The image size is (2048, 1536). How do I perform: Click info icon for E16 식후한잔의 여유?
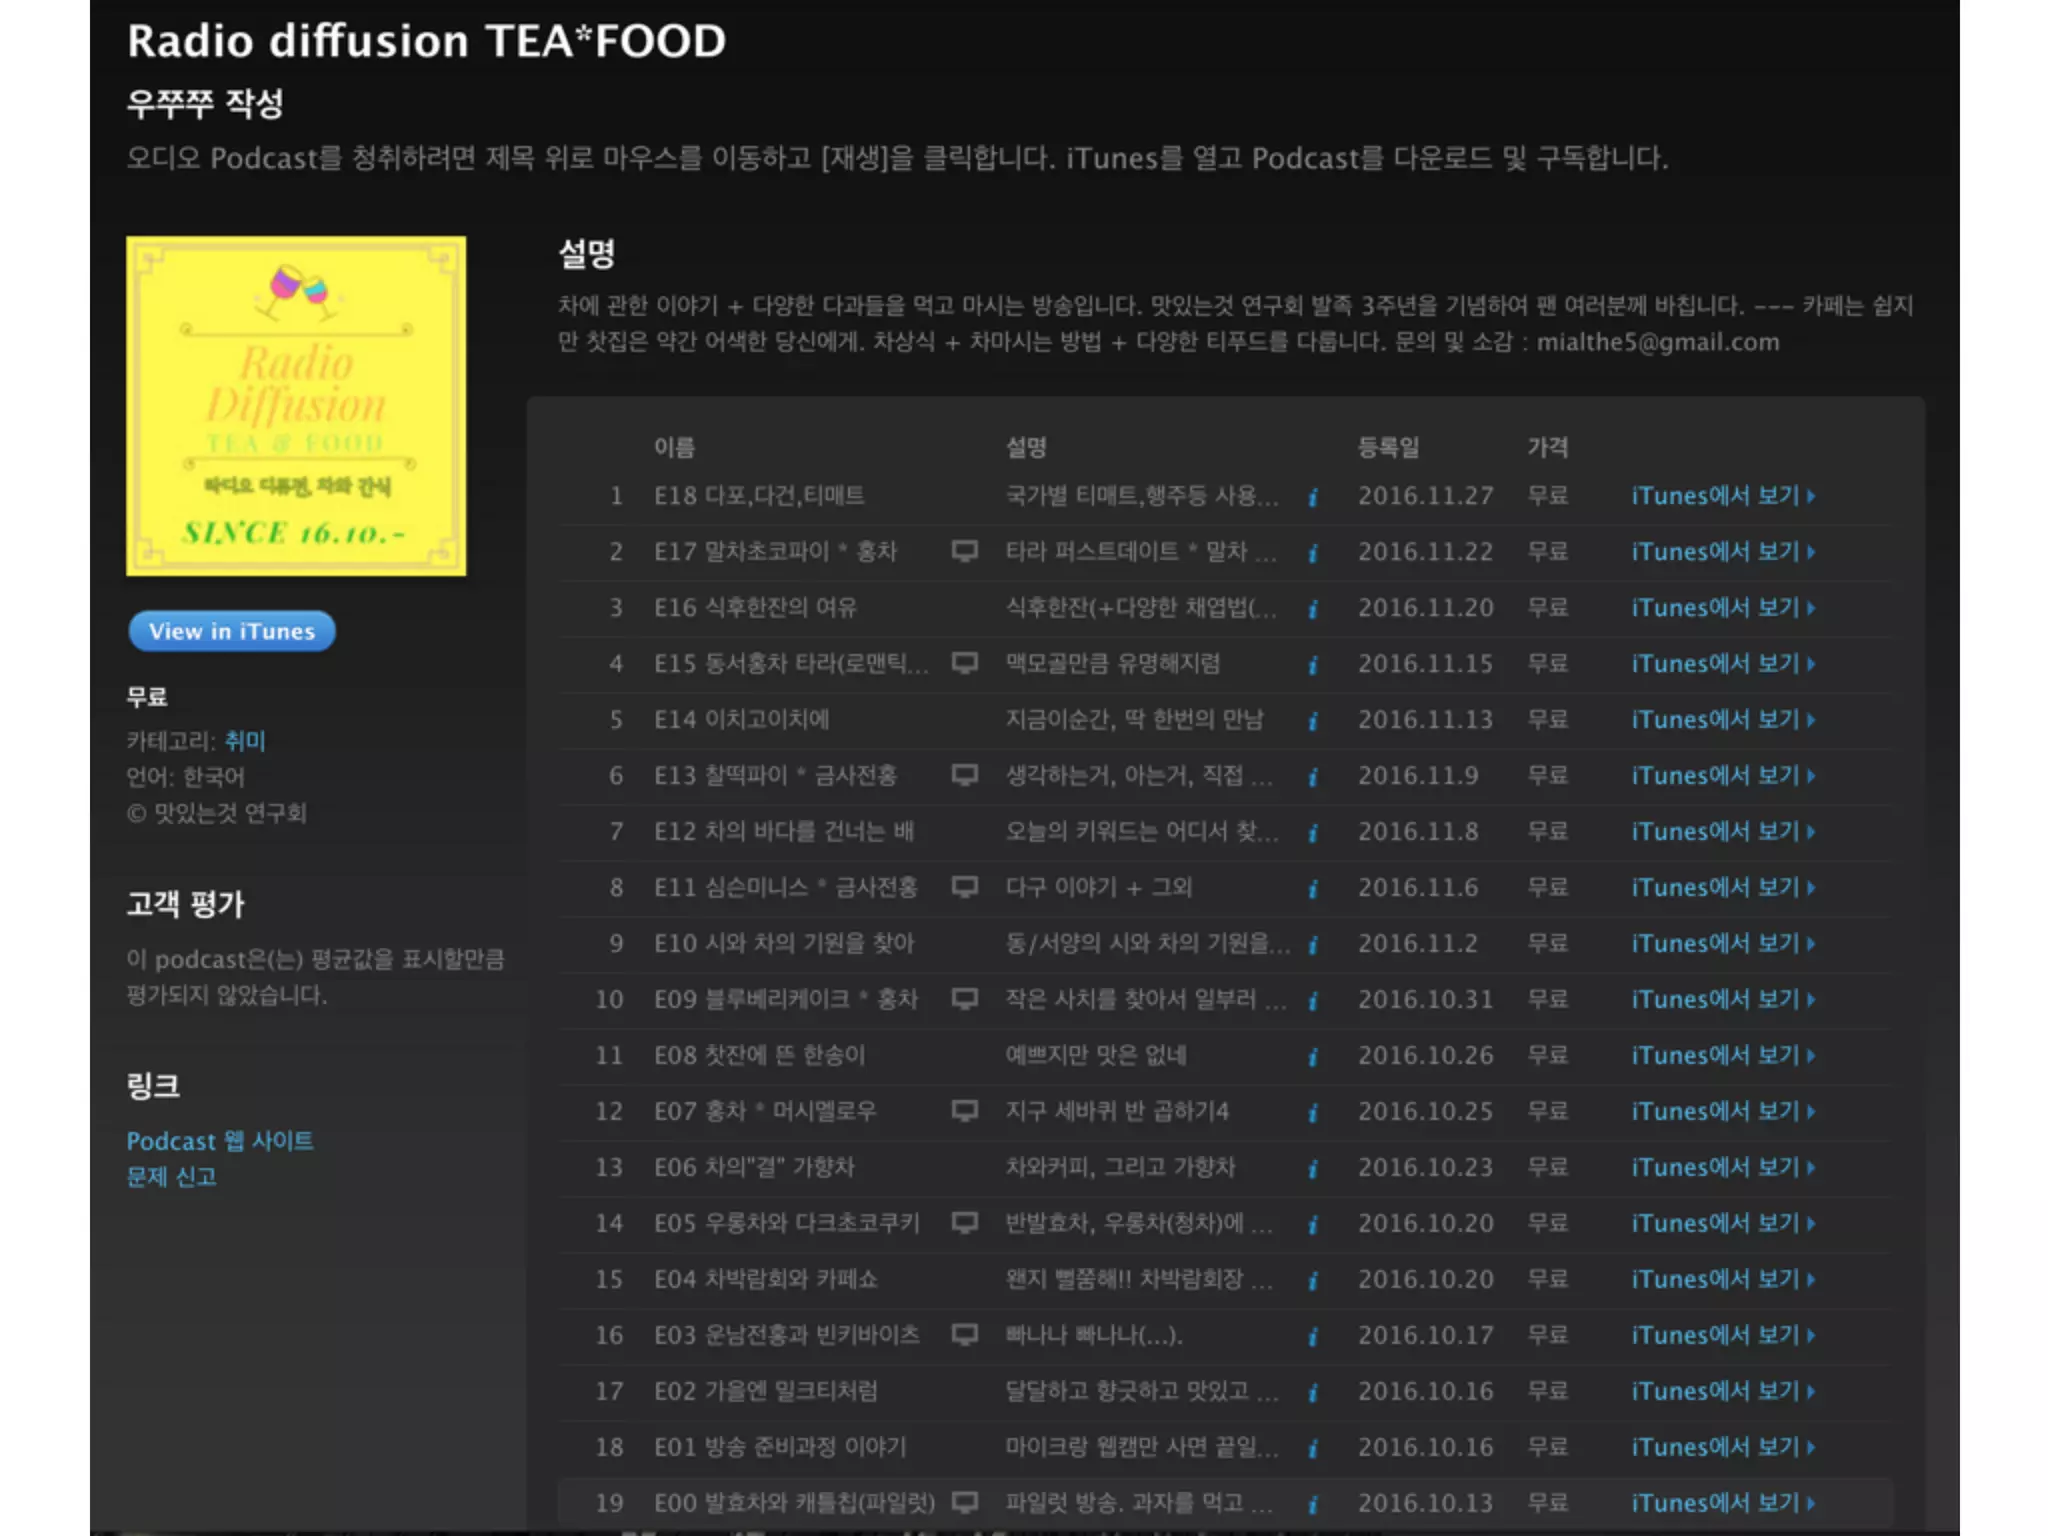click(1313, 609)
